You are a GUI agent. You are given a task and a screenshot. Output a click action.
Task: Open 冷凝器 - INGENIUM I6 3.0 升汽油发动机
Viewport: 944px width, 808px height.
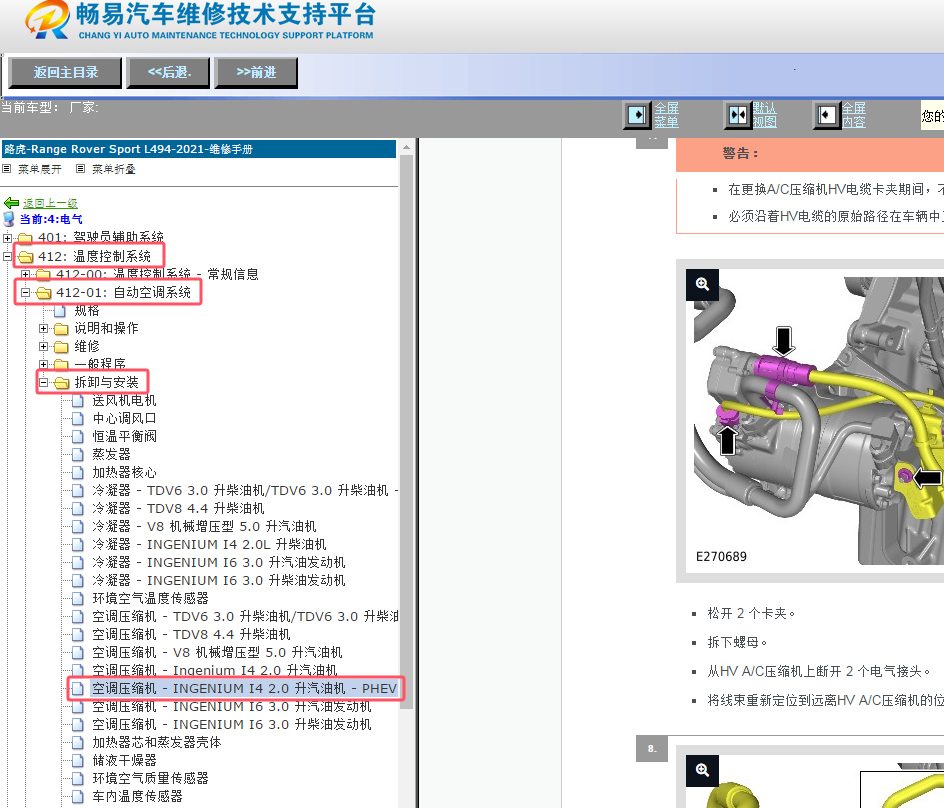click(x=219, y=563)
